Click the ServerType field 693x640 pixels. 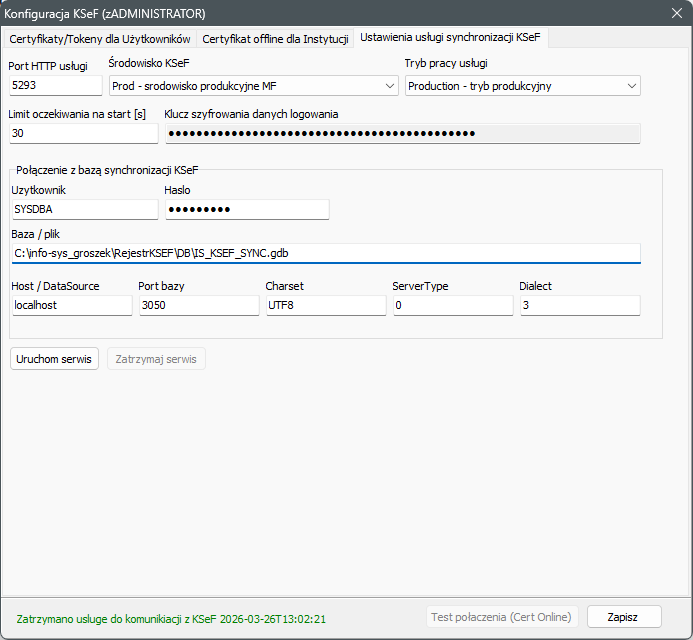[452, 306]
